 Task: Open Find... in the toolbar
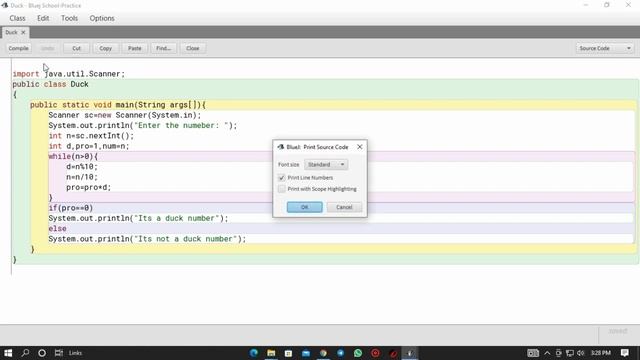(x=163, y=48)
